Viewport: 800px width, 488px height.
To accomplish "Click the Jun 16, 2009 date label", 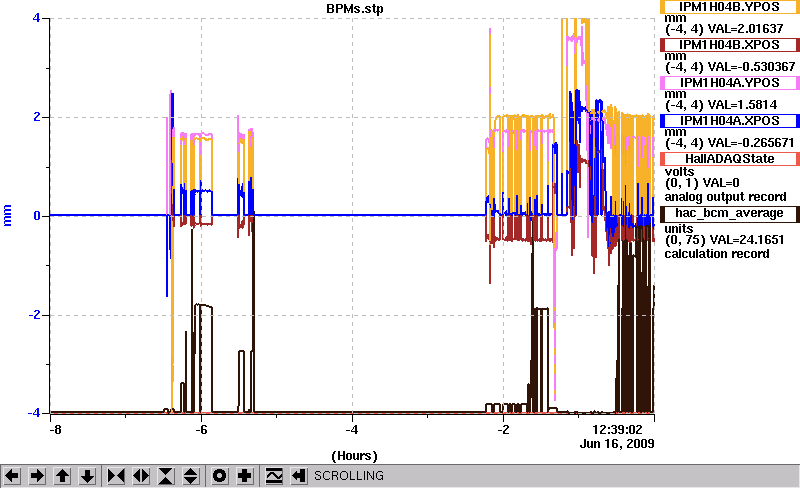I will [617, 443].
